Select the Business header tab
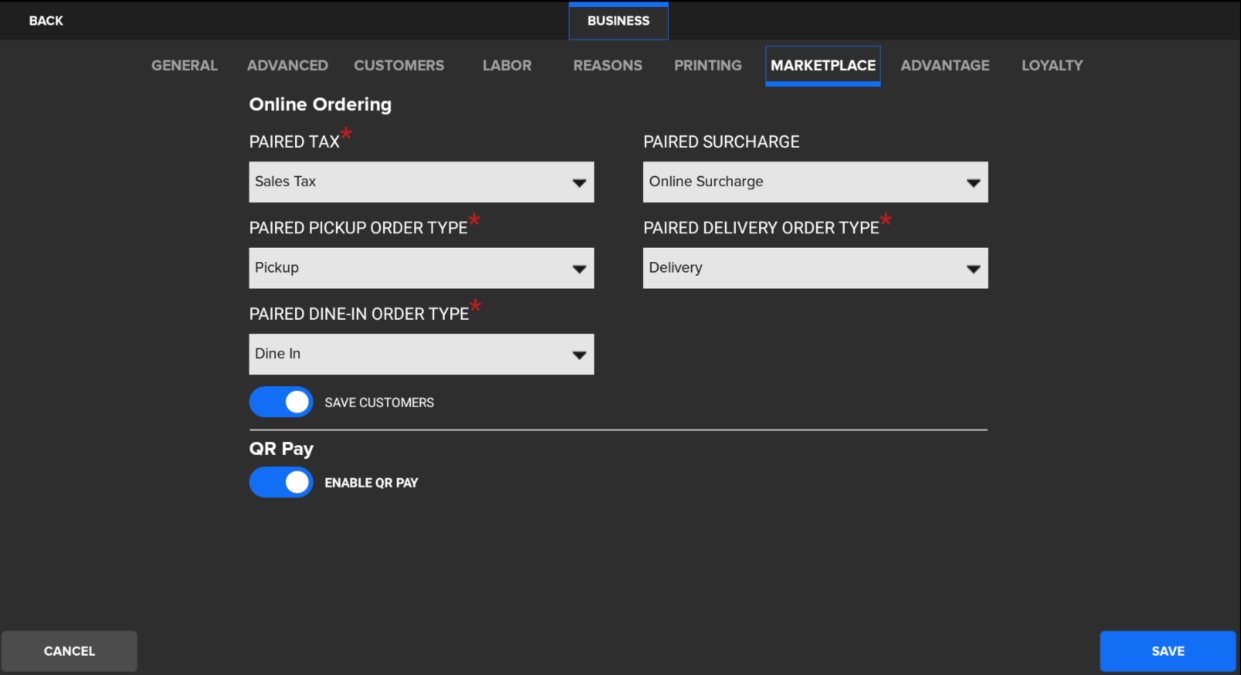 (618, 21)
